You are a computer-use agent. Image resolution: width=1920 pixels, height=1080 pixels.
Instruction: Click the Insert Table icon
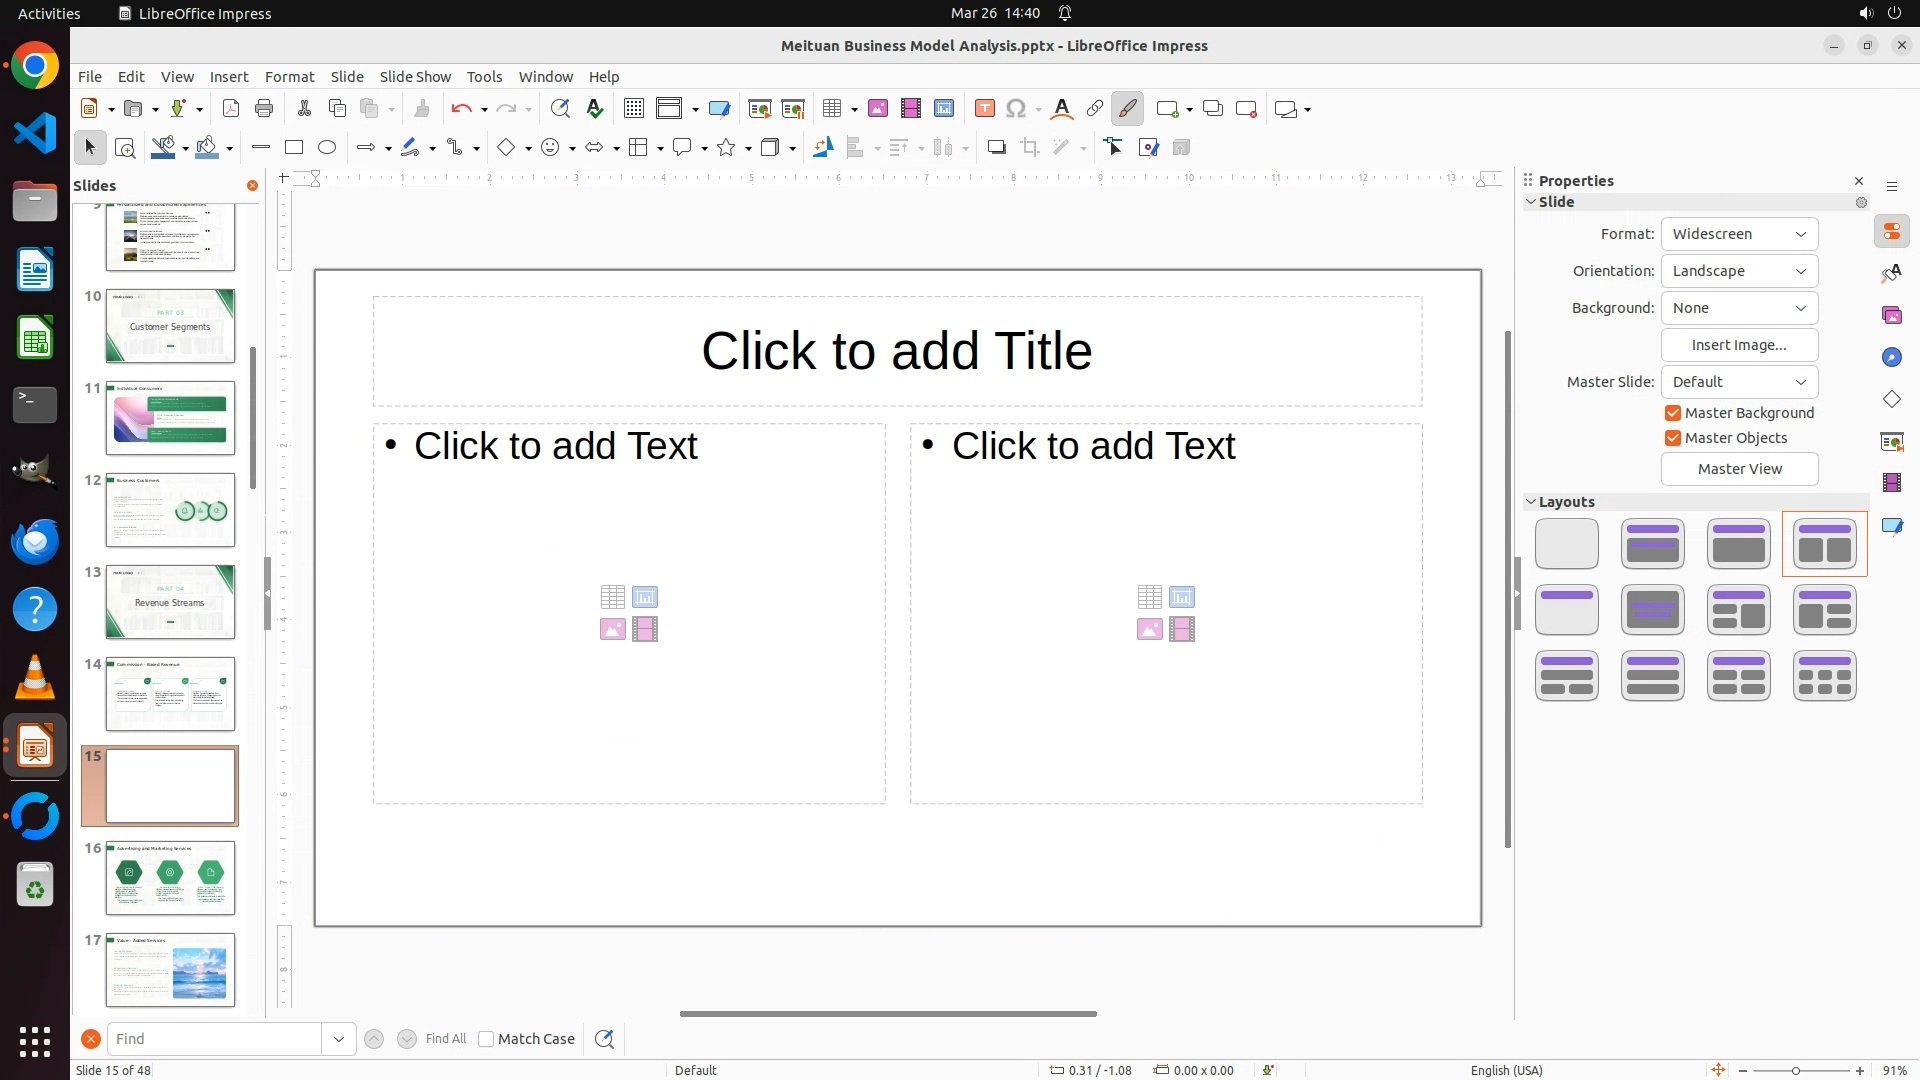click(x=831, y=109)
